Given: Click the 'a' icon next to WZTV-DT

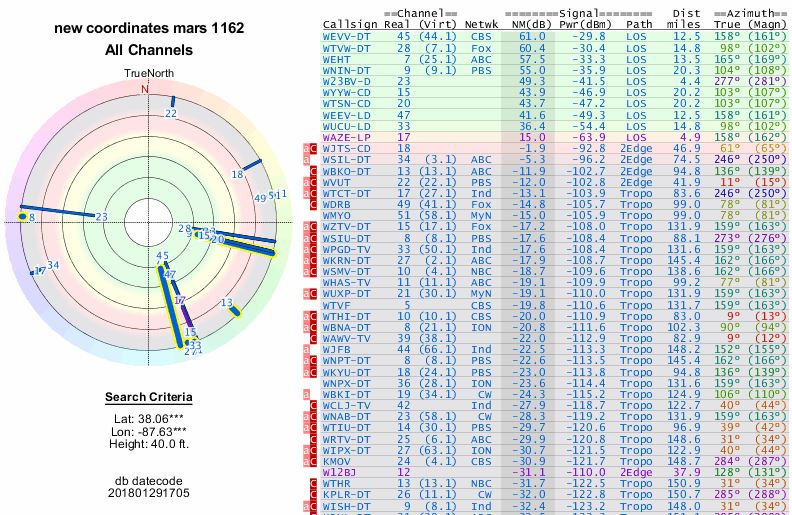Looking at the screenshot, I should click(x=307, y=228).
